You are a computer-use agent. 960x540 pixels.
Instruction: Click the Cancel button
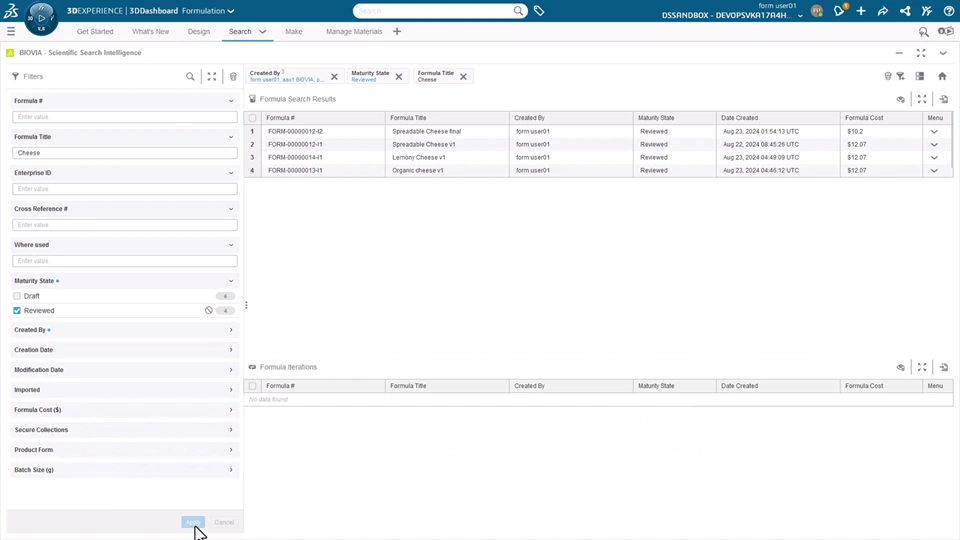pos(224,522)
